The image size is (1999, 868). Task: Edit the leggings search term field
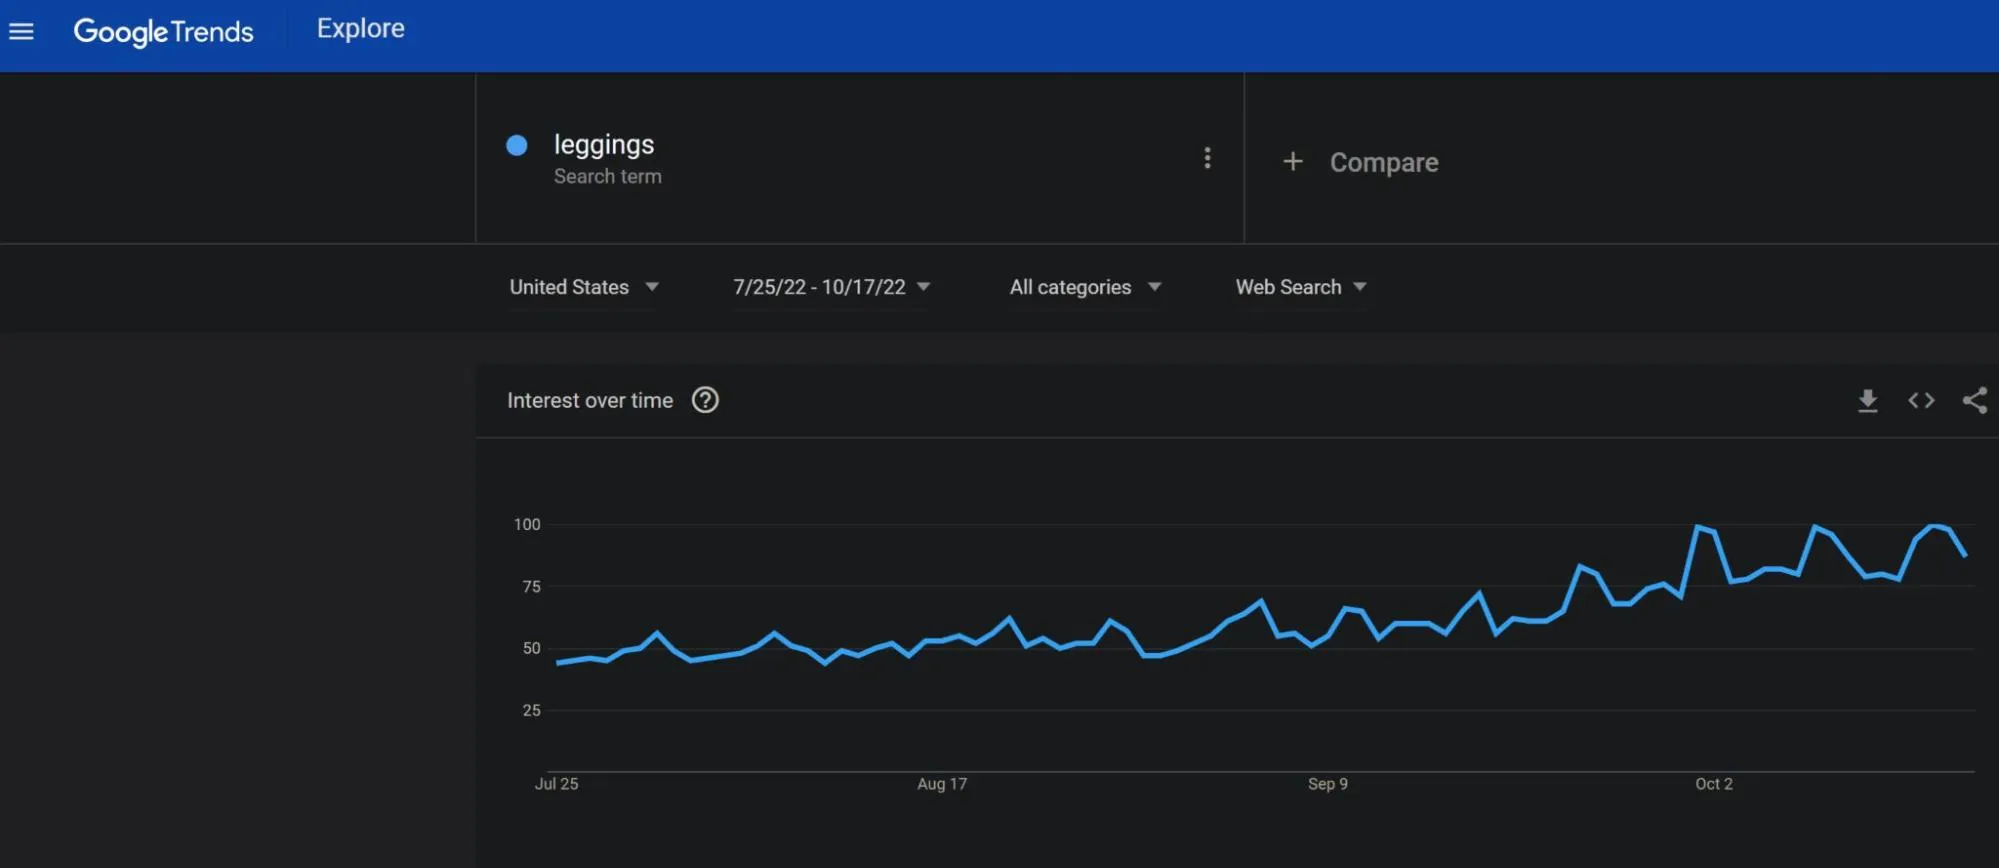point(604,145)
